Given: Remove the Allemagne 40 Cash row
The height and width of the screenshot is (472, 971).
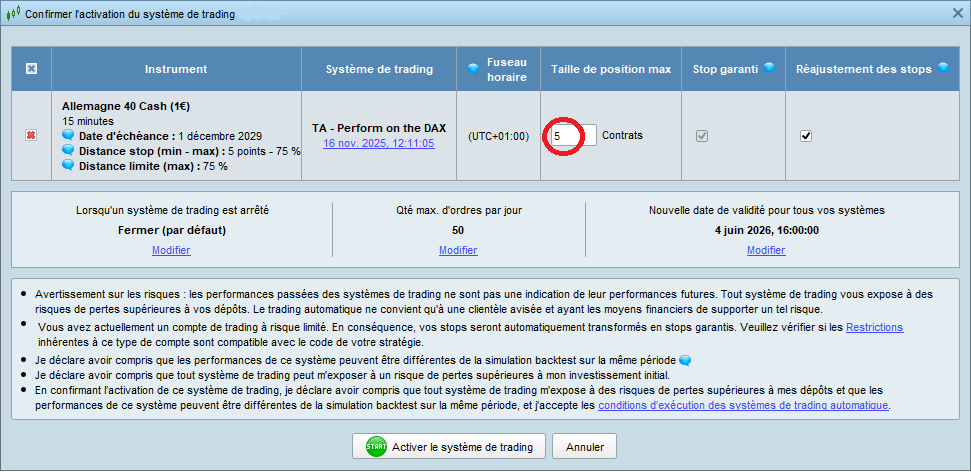Looking at the screenshot, I should coord(31,135).
